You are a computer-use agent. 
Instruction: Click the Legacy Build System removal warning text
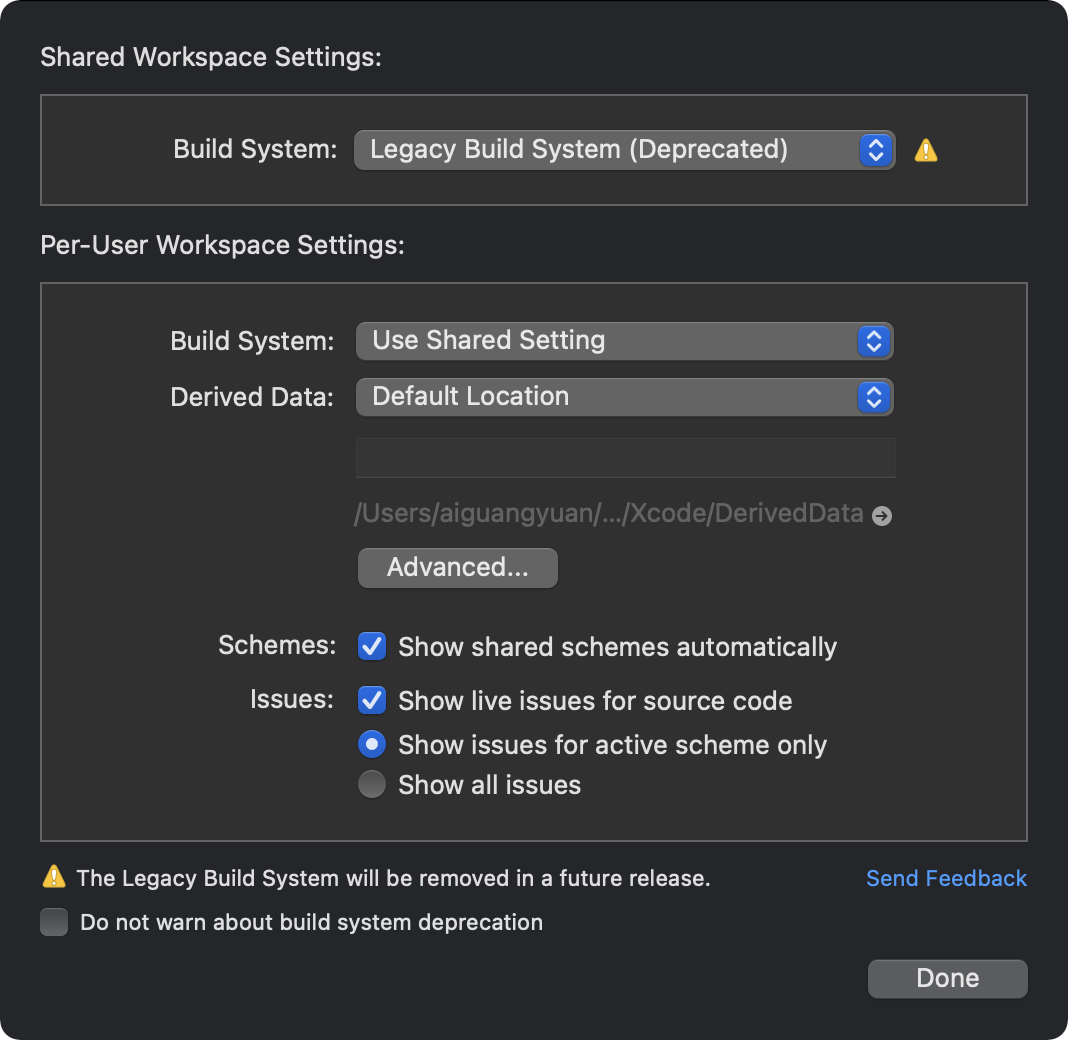pyautogui.click(x=393, y=878)
